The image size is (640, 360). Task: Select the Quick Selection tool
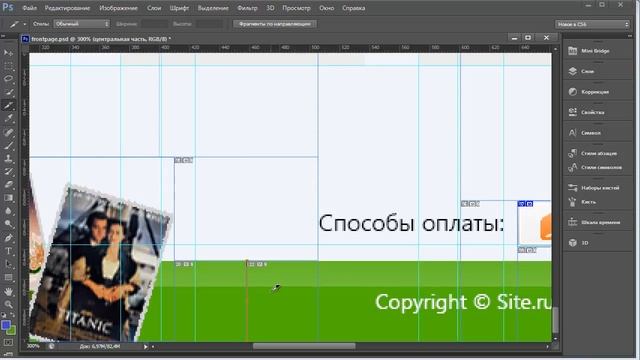[x=9, y=92]
